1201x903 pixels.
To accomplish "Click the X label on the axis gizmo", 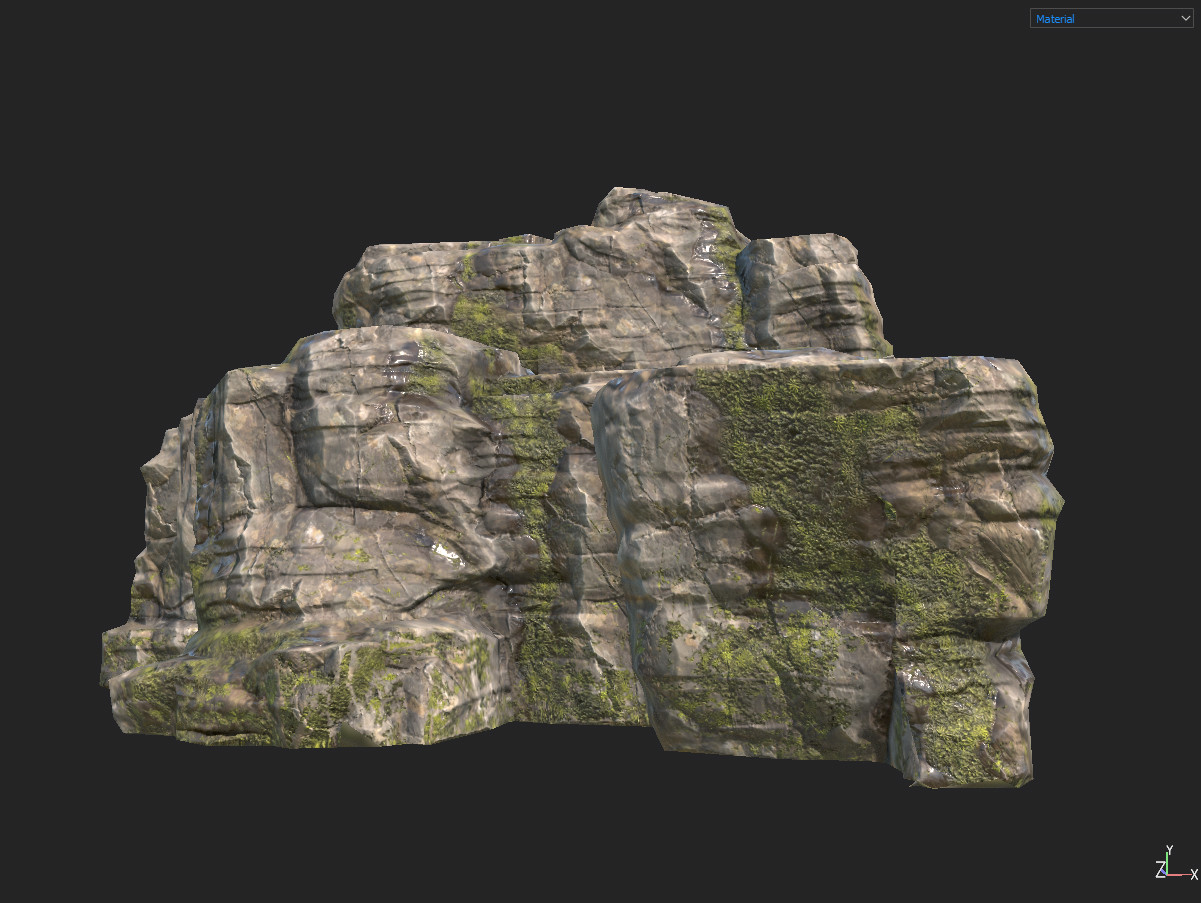I will pos(1194,875).
